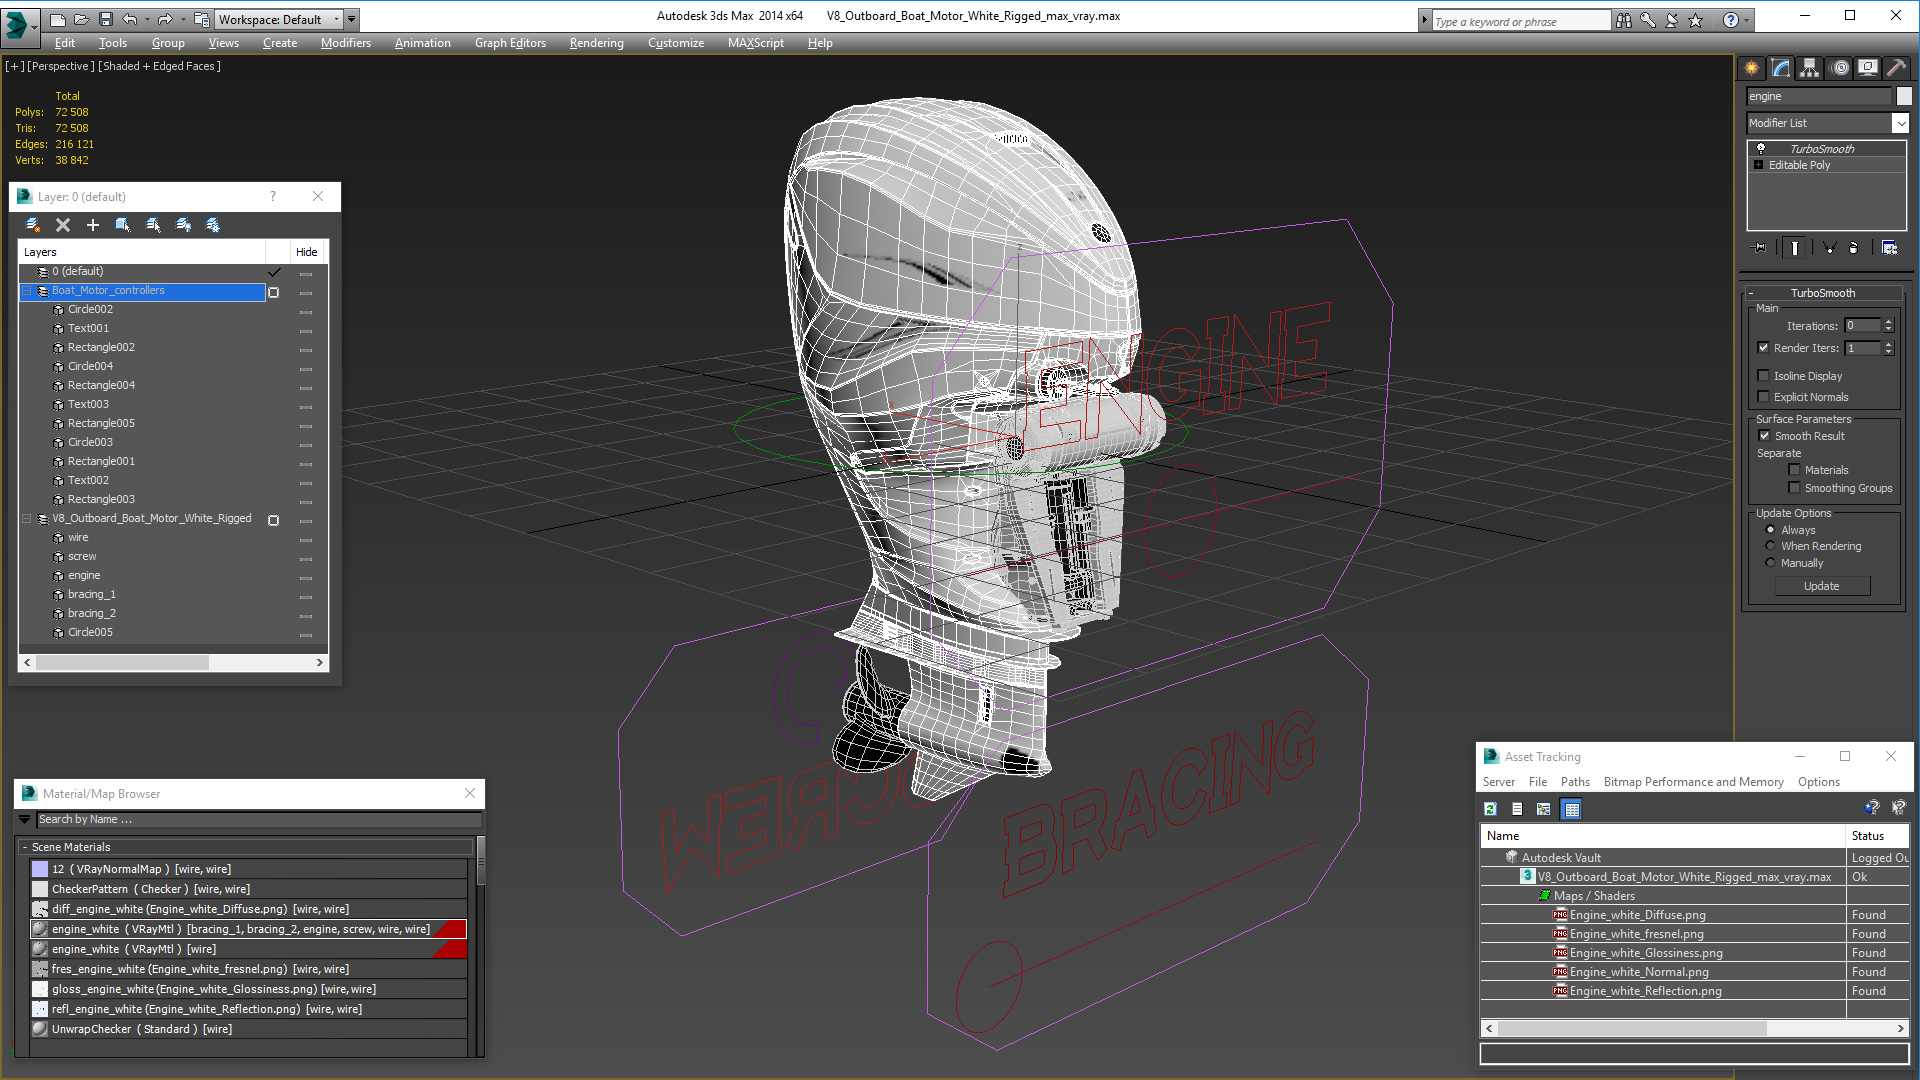Enable the Isoline Display checkbox
Screen dimensions: 1920x1080
pos(1764,376)
